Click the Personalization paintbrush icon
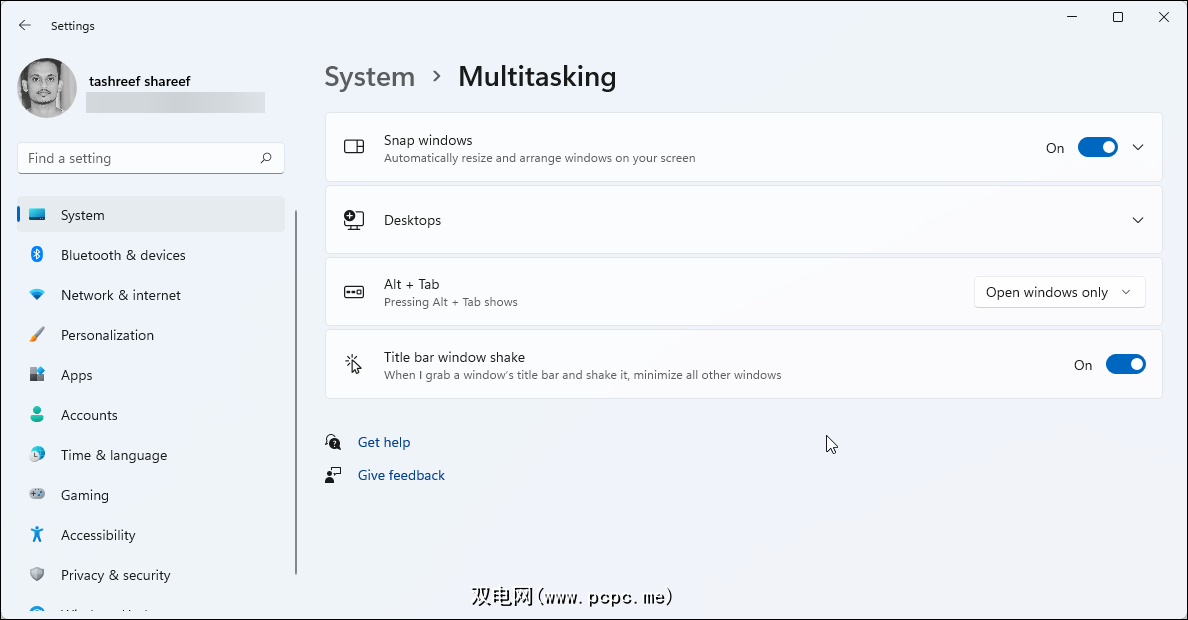 coord(37,335)
